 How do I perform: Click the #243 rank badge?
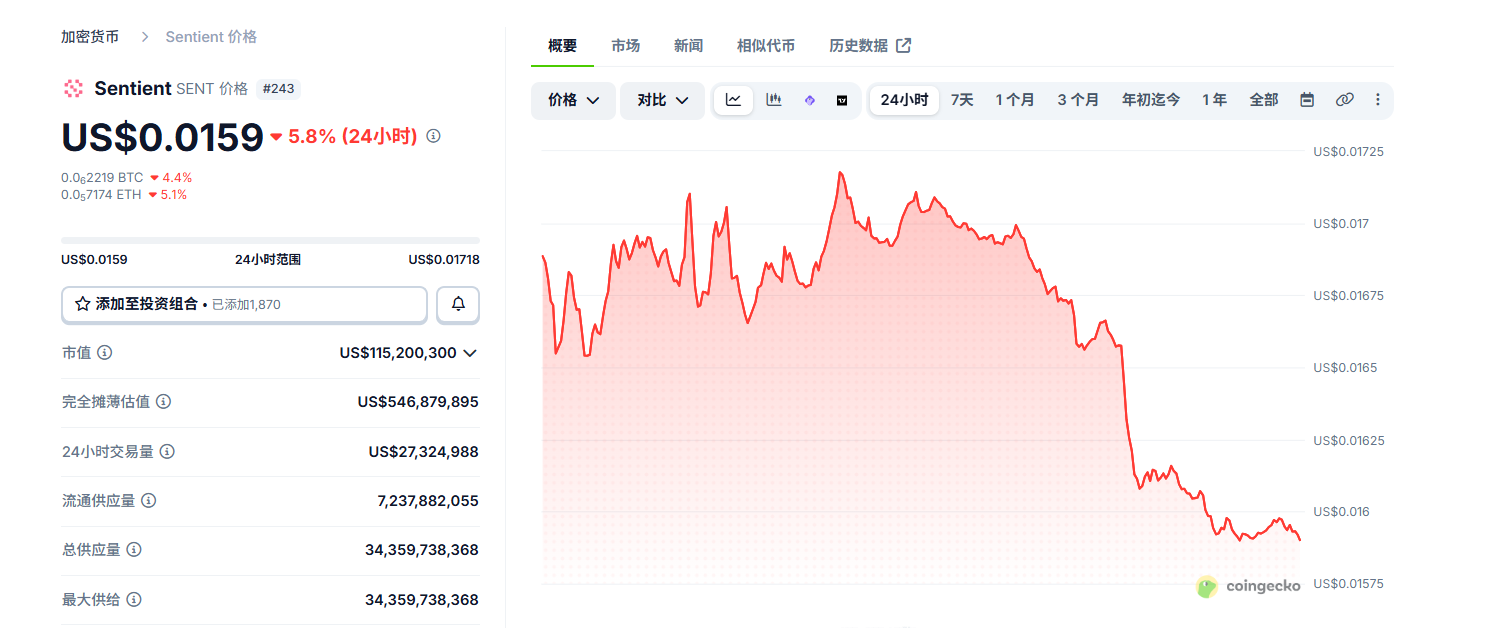coord(278,89)
